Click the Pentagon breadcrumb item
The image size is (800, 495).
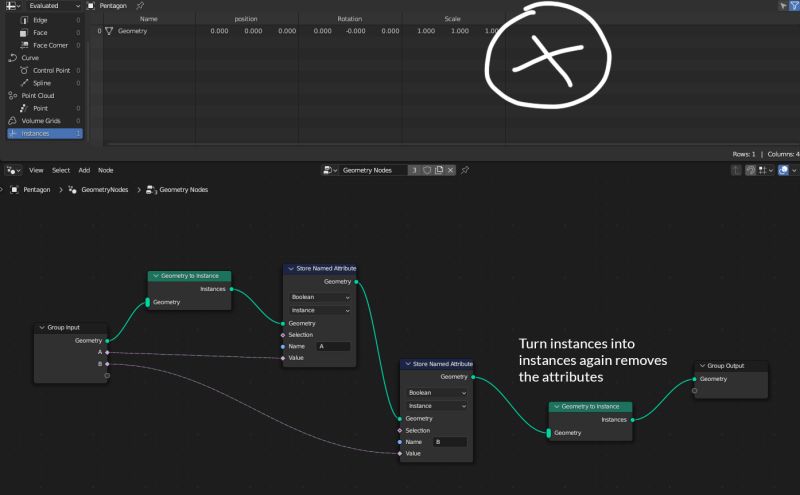31,190
